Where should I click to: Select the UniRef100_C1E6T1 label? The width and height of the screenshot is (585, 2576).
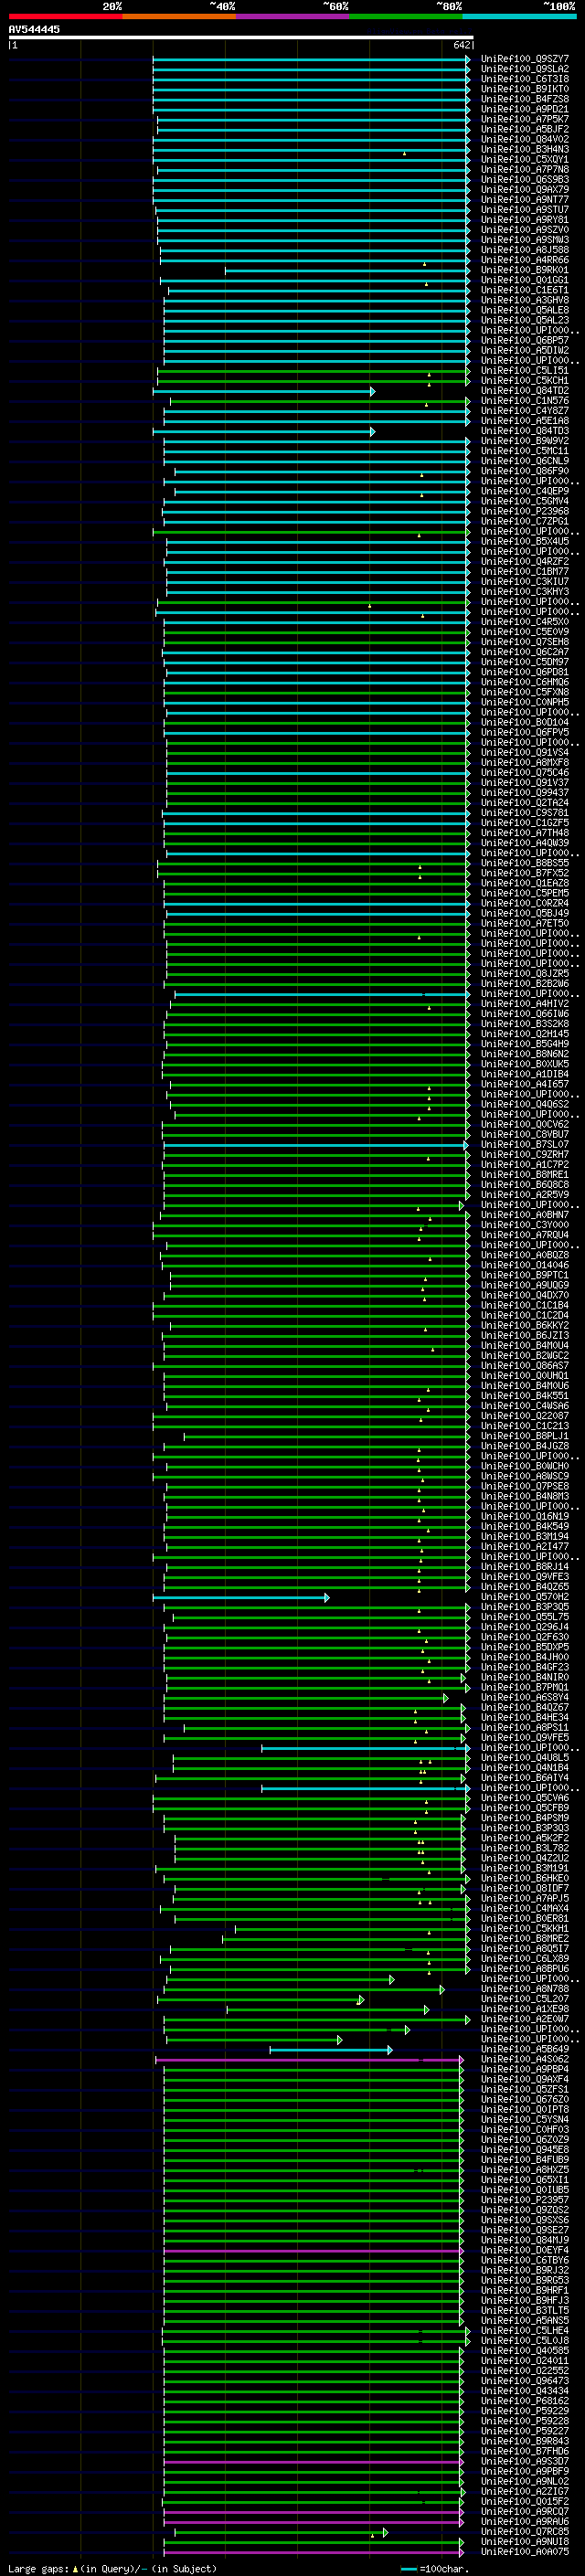coord(525,290)
